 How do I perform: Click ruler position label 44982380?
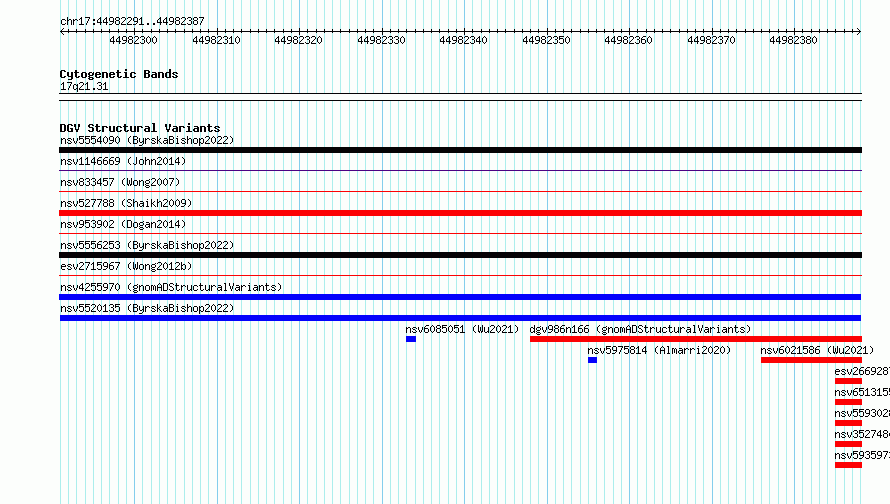[794, 40]
